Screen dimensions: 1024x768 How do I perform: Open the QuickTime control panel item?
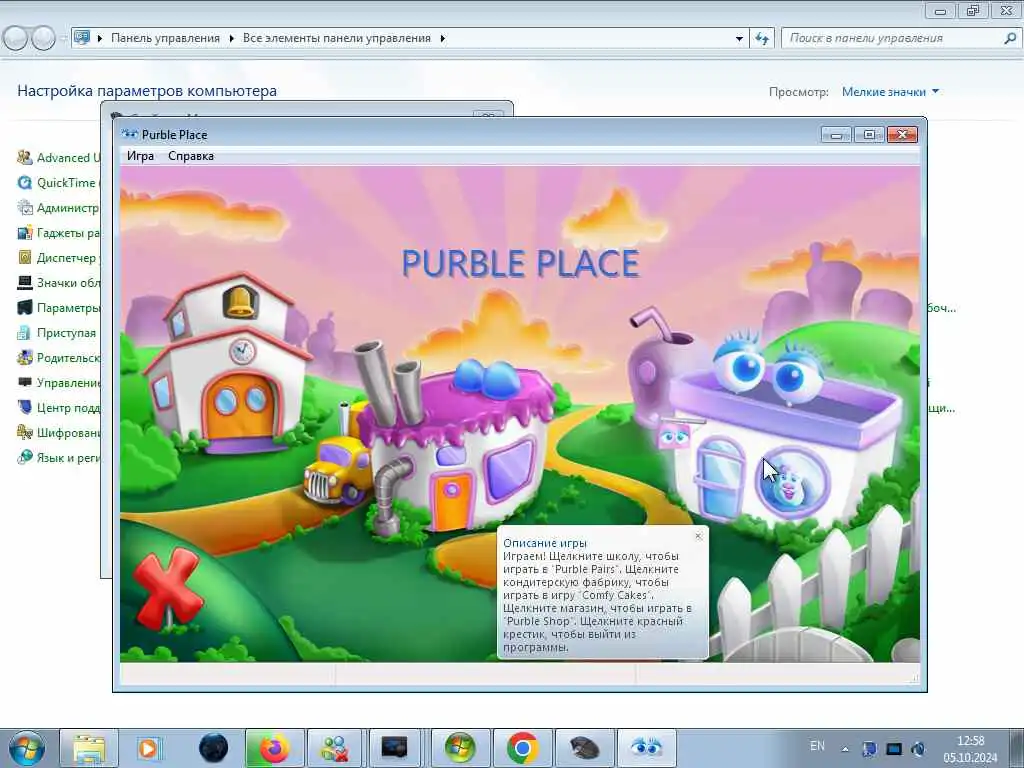(57, 183)
